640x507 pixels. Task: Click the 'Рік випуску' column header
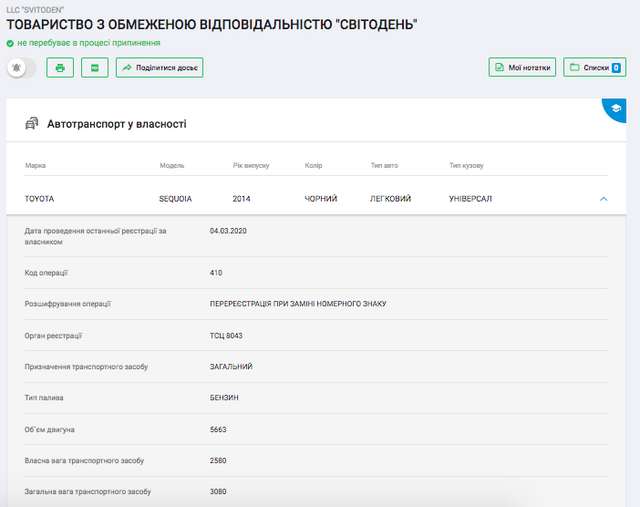click(251, 165)
